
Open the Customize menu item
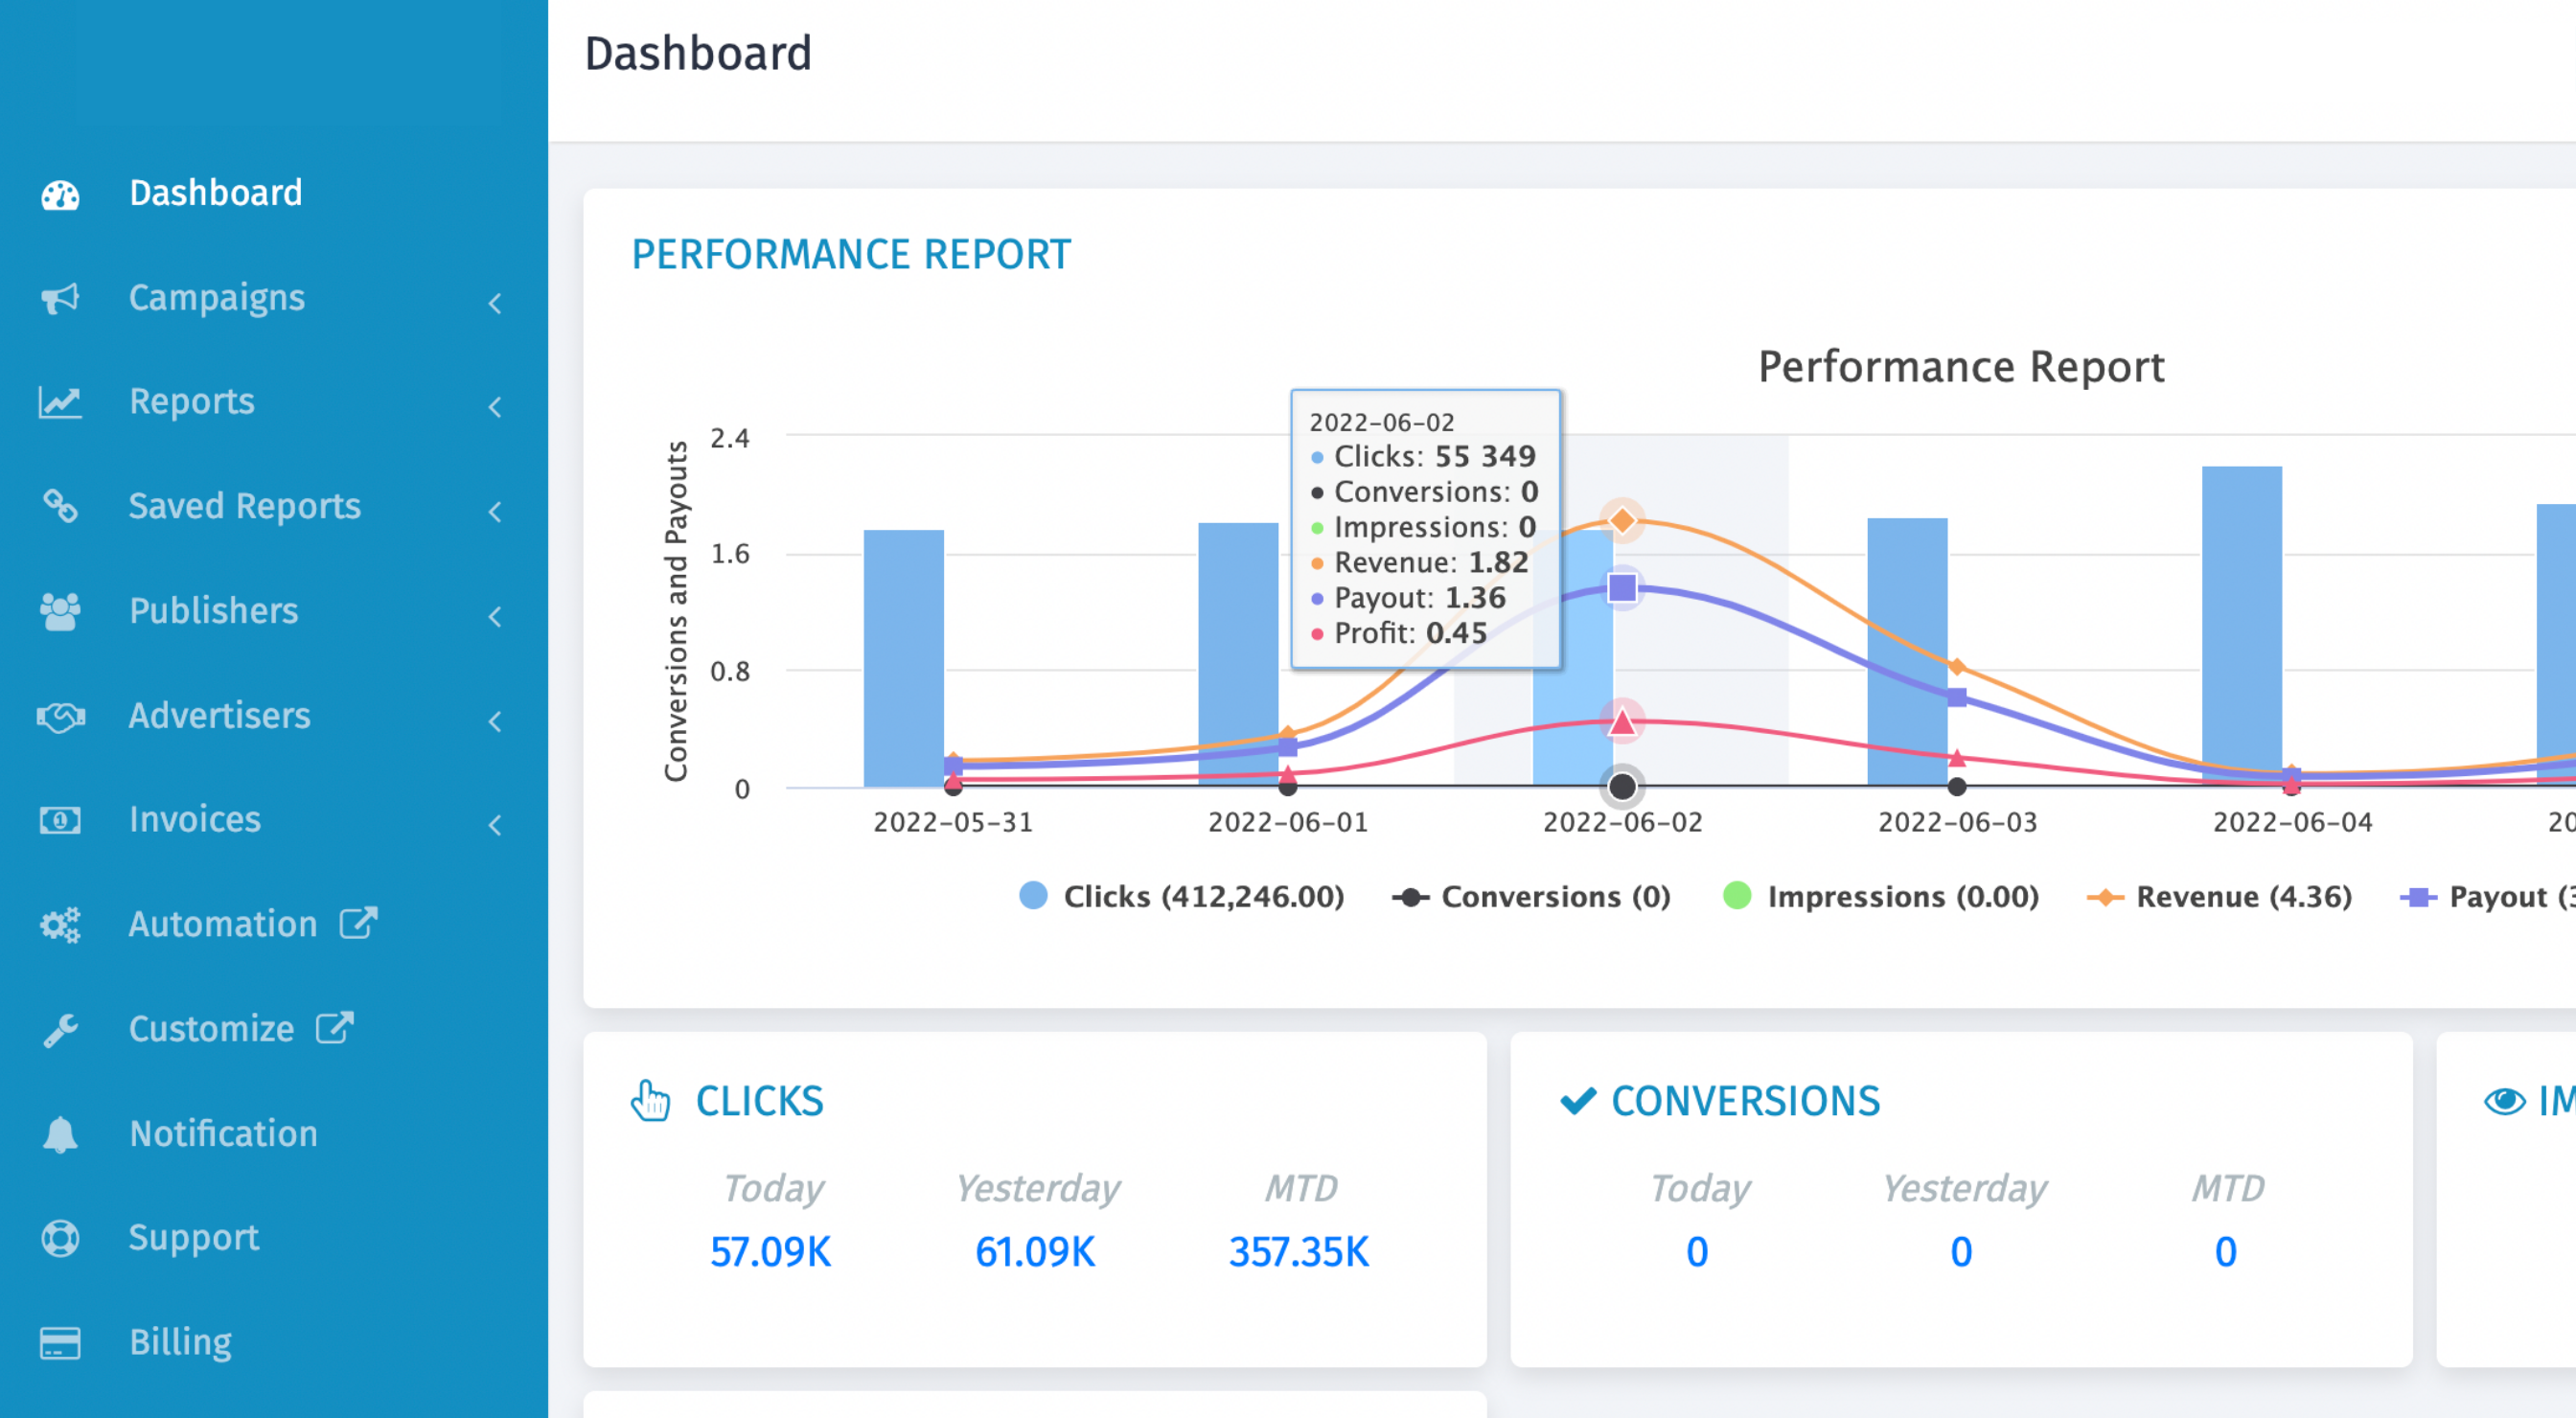[x=211, y=1029]
